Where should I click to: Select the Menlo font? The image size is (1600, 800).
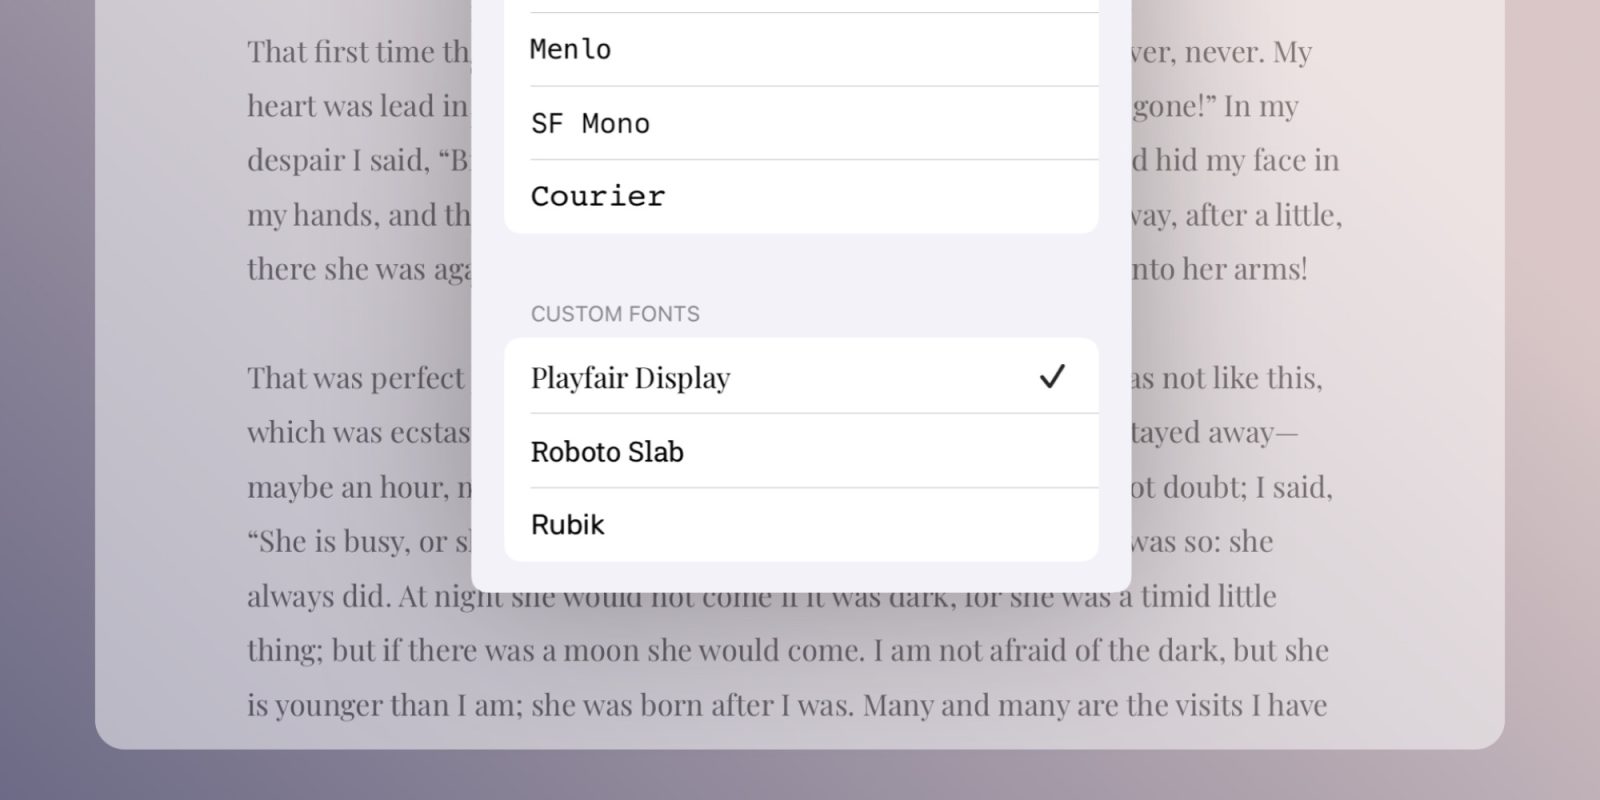coord(800,49)
